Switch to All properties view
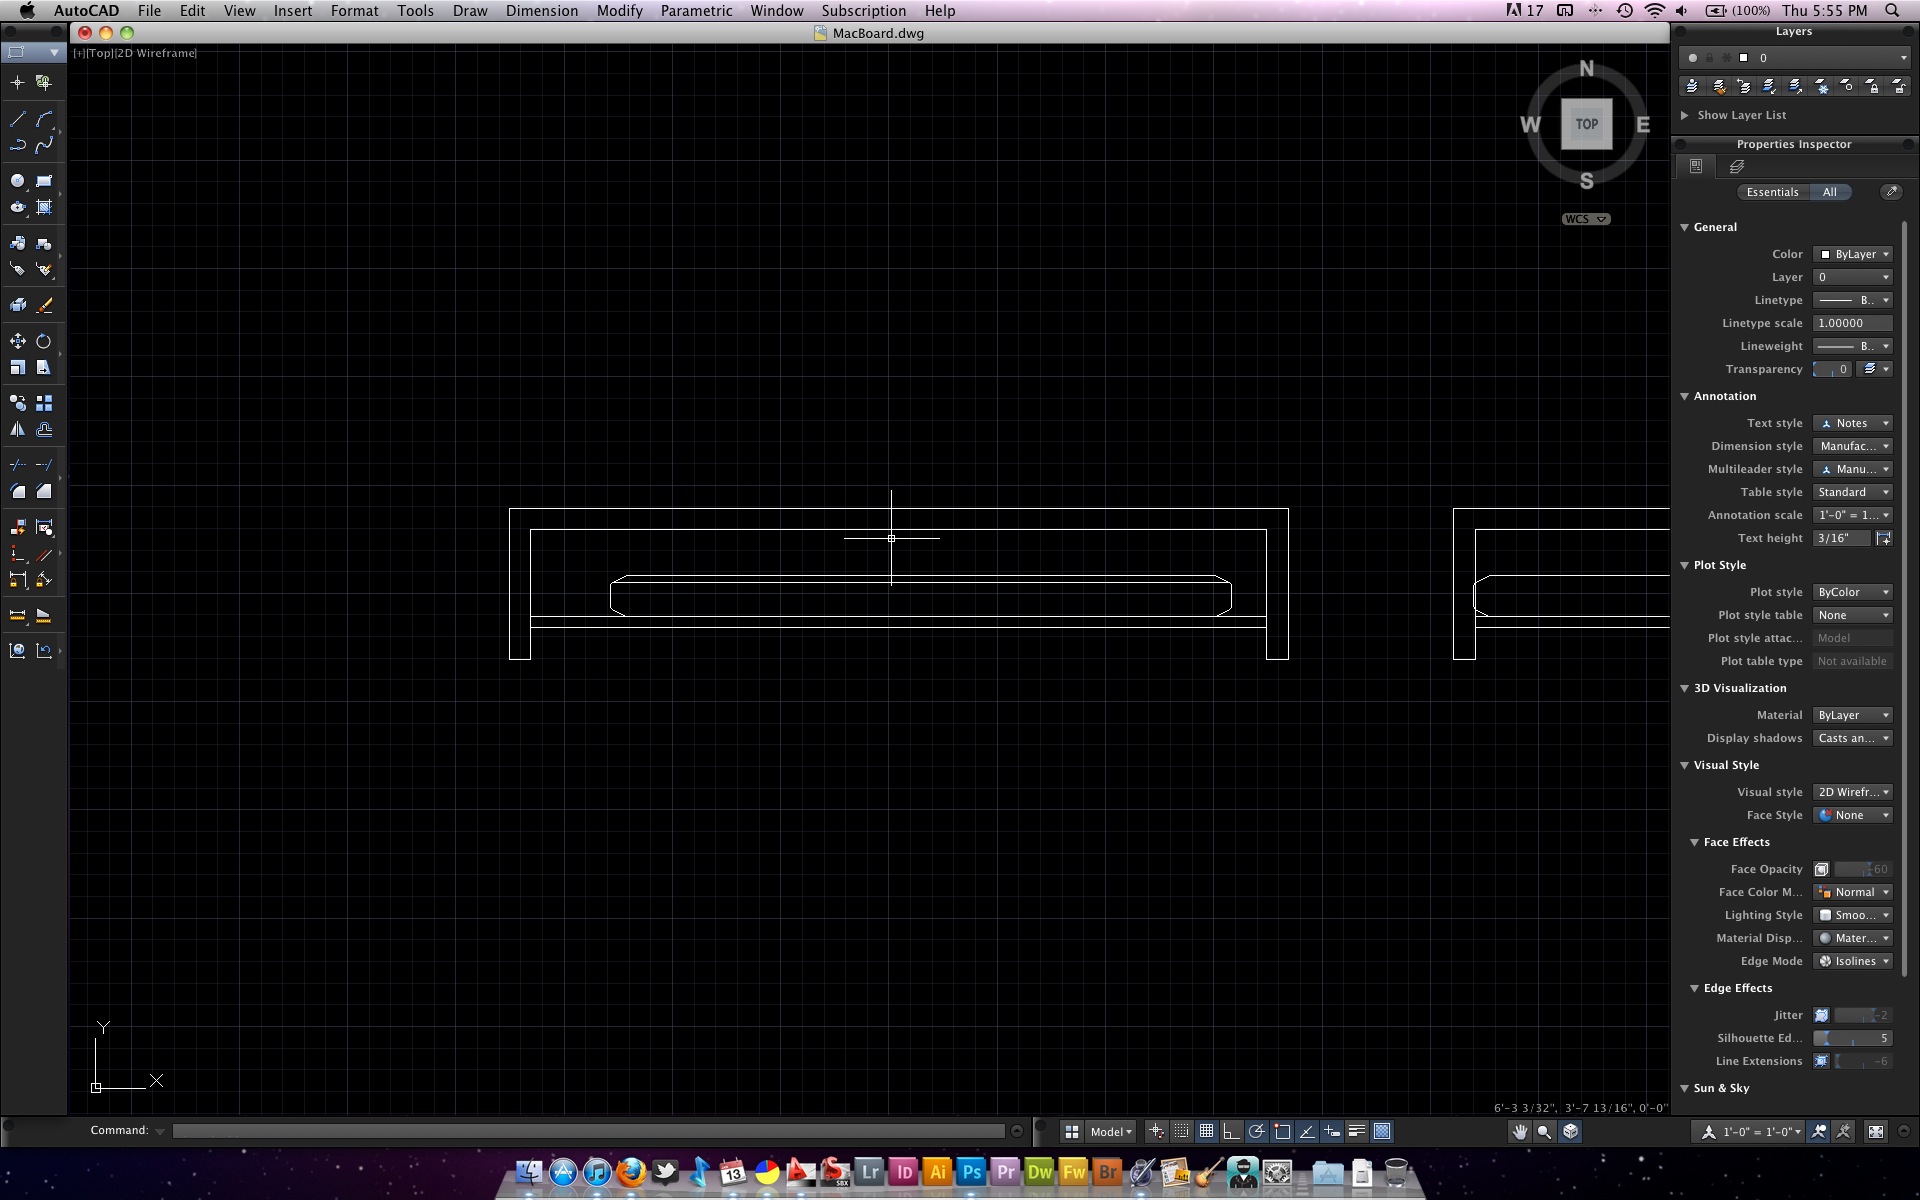1920x1200 pixels. click(1830, 192)
